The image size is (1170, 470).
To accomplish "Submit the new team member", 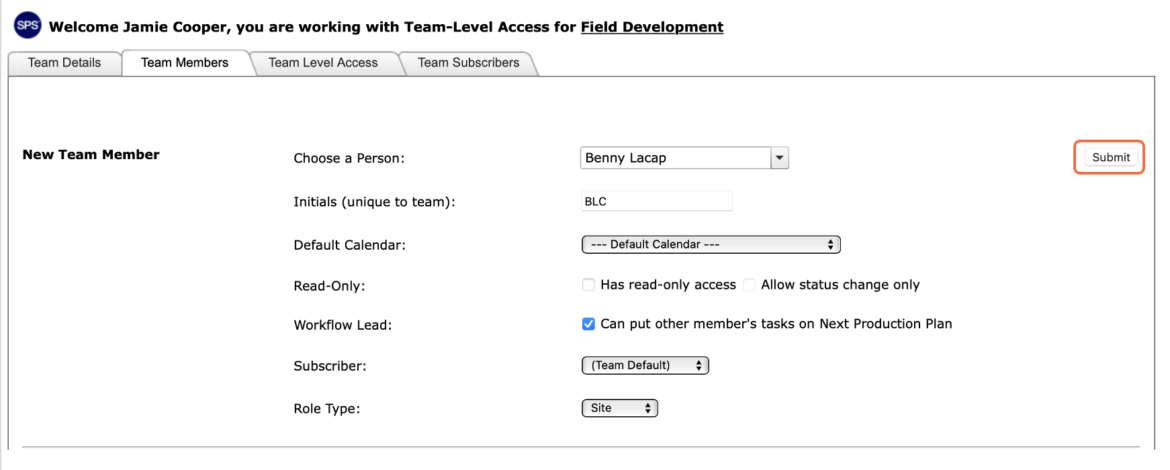I will (x=1111, y=157).
